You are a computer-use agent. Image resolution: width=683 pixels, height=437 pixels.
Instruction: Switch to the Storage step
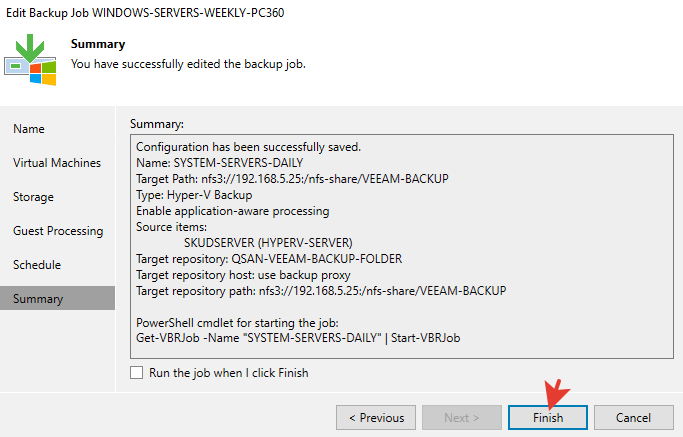click(34, 197)
